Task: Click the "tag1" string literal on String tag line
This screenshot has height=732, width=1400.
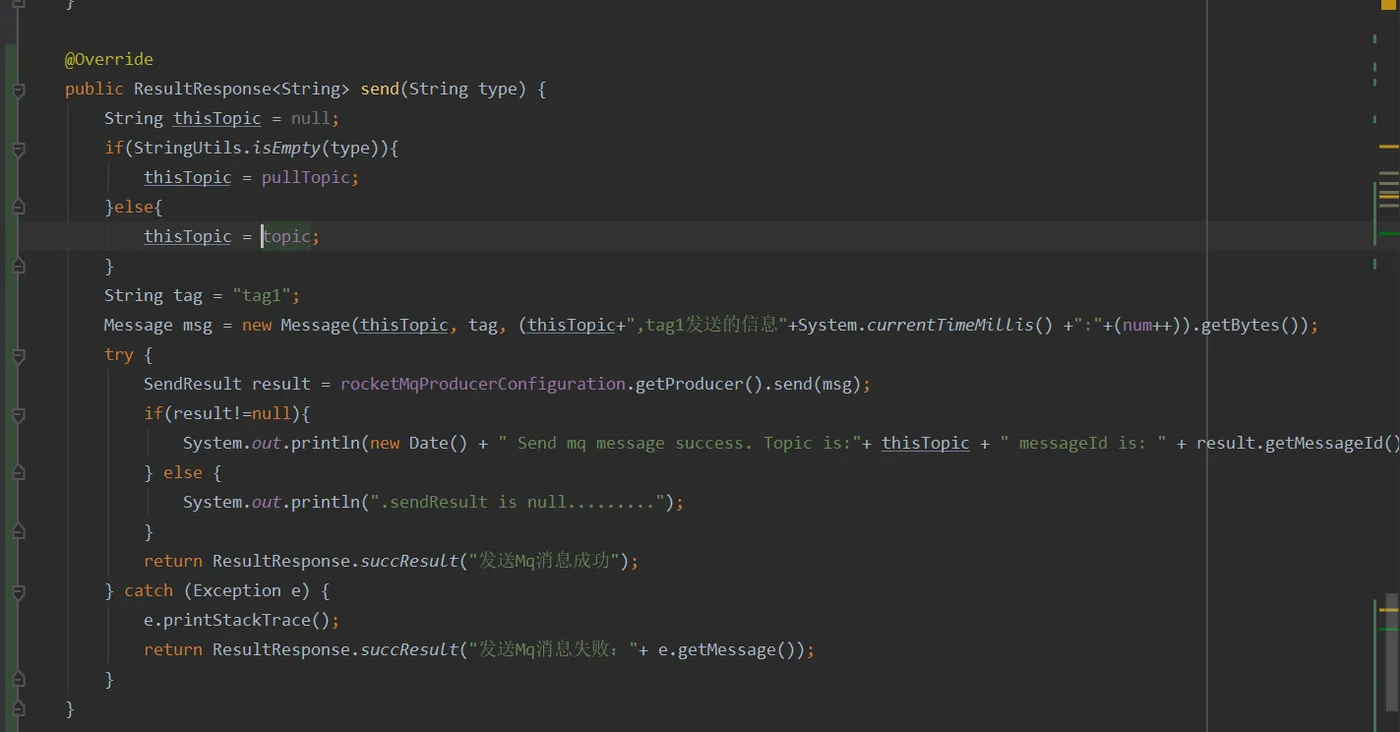Action: [262, 295]
